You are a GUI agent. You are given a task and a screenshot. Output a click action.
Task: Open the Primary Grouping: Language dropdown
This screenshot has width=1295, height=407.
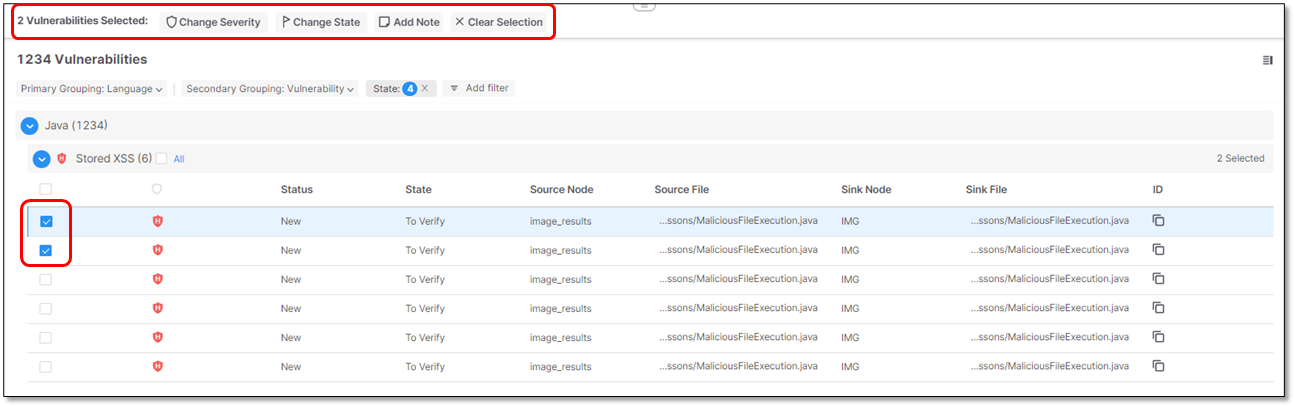(92, 89)
